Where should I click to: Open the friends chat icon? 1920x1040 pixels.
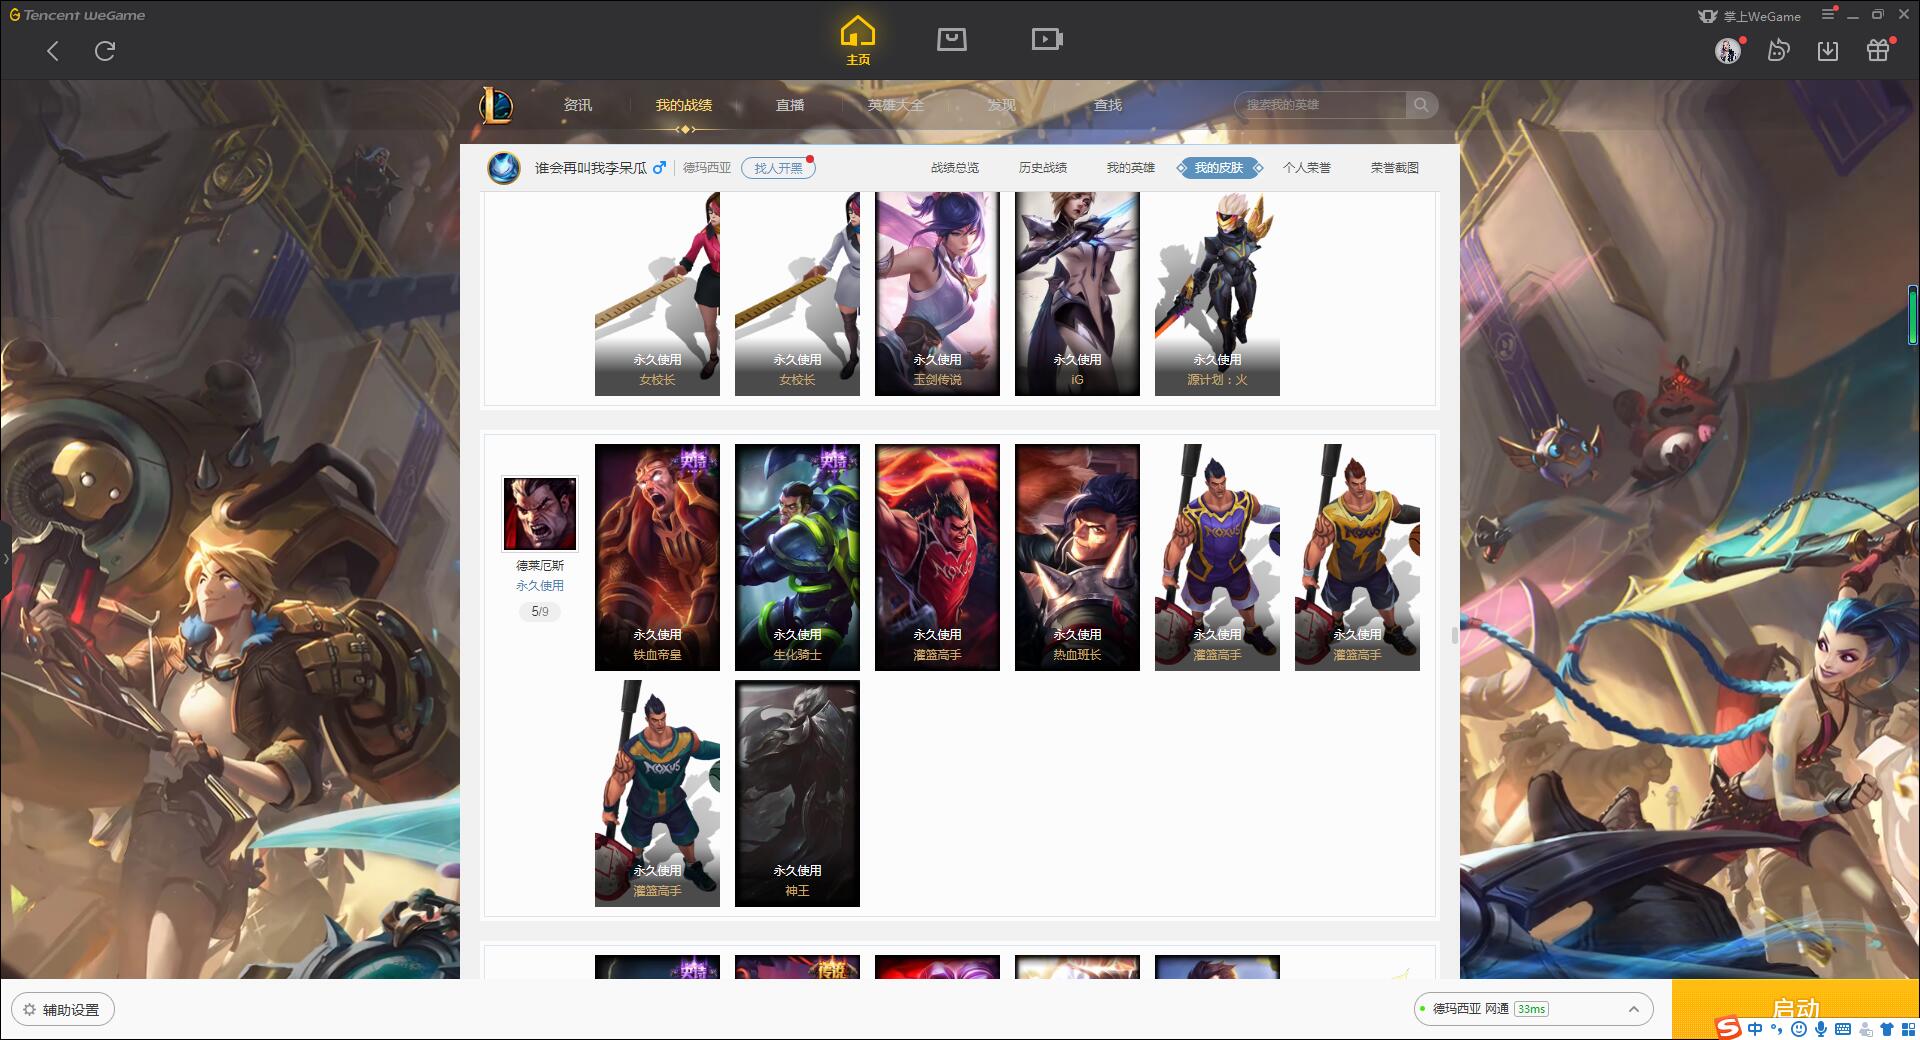click(x=1778, y=51)
